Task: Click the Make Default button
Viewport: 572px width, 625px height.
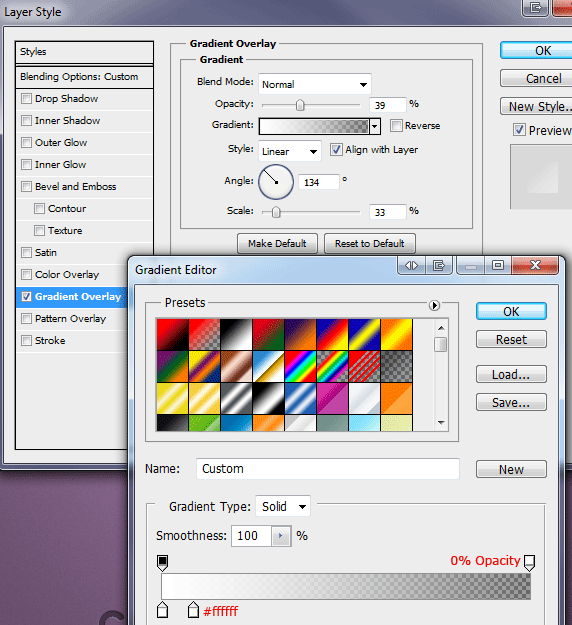Action: [277, 244]
